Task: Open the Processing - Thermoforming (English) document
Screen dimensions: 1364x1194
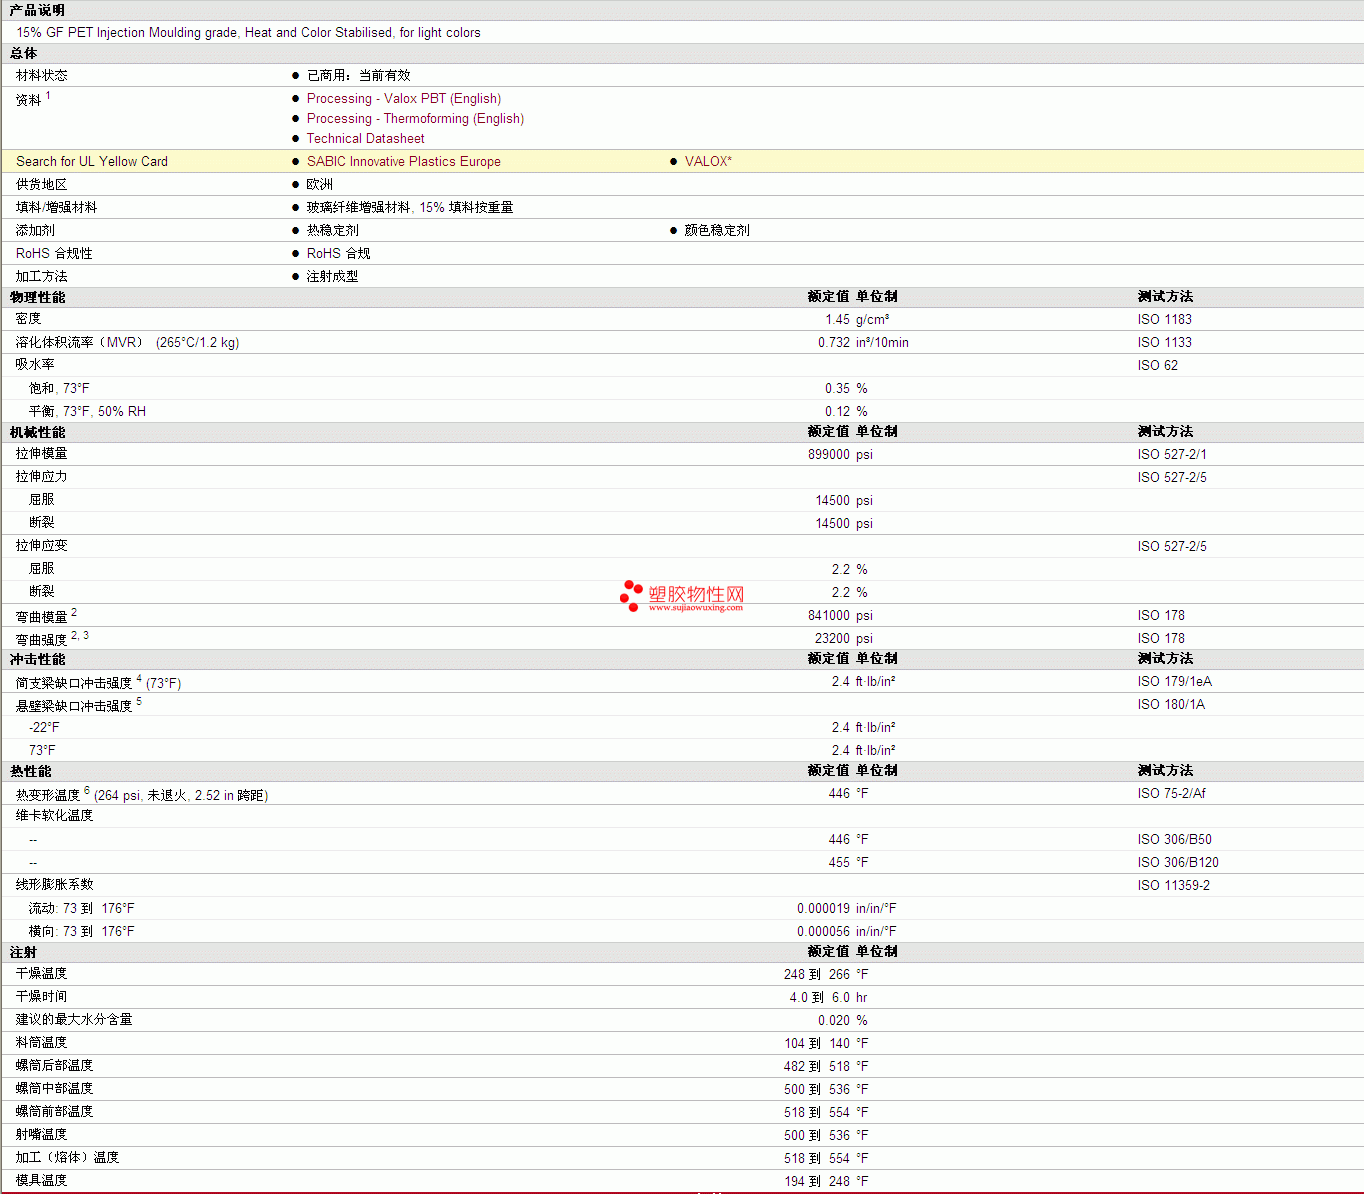Action: 415,118
